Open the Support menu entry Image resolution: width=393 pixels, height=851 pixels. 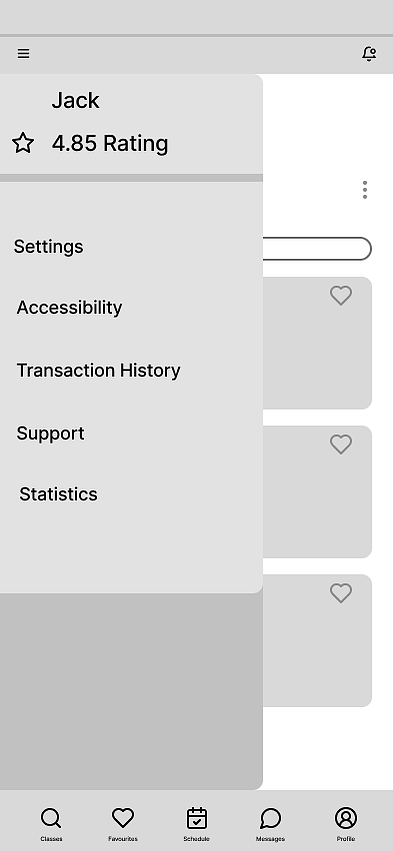point(50,434)
